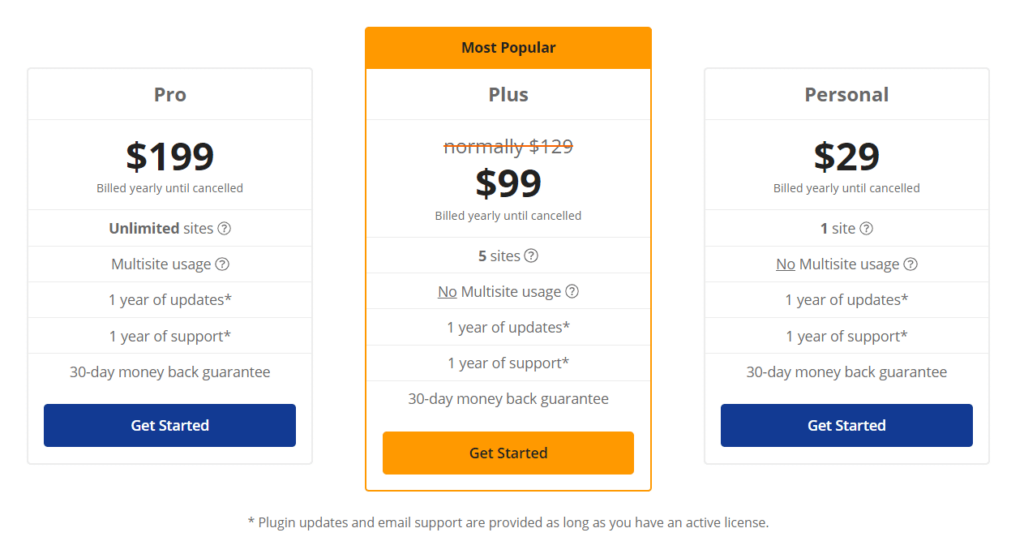Click help icon beside Personal No Multisite usage
The image size is (1024, 554).
click(910, 264)
